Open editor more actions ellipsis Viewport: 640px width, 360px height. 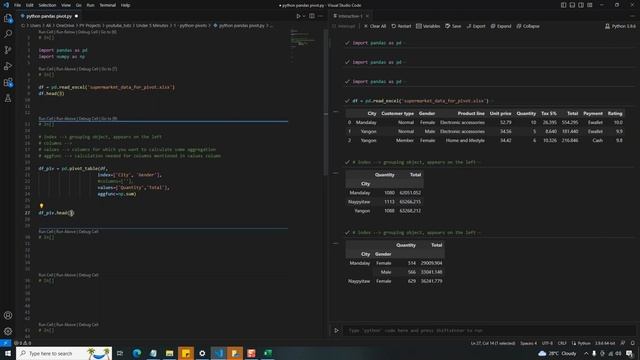click(x=320, y=16)
